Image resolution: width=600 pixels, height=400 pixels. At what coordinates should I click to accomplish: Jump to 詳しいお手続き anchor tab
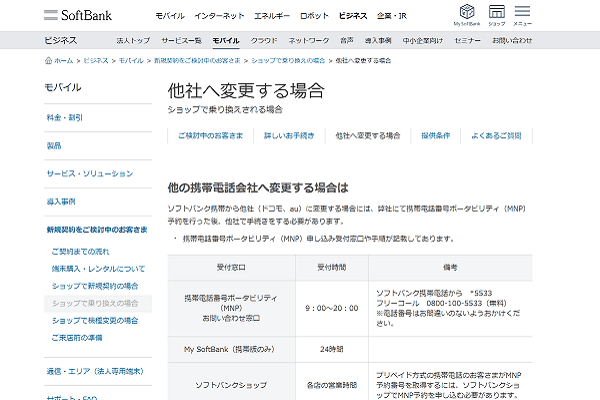point(289,136)
